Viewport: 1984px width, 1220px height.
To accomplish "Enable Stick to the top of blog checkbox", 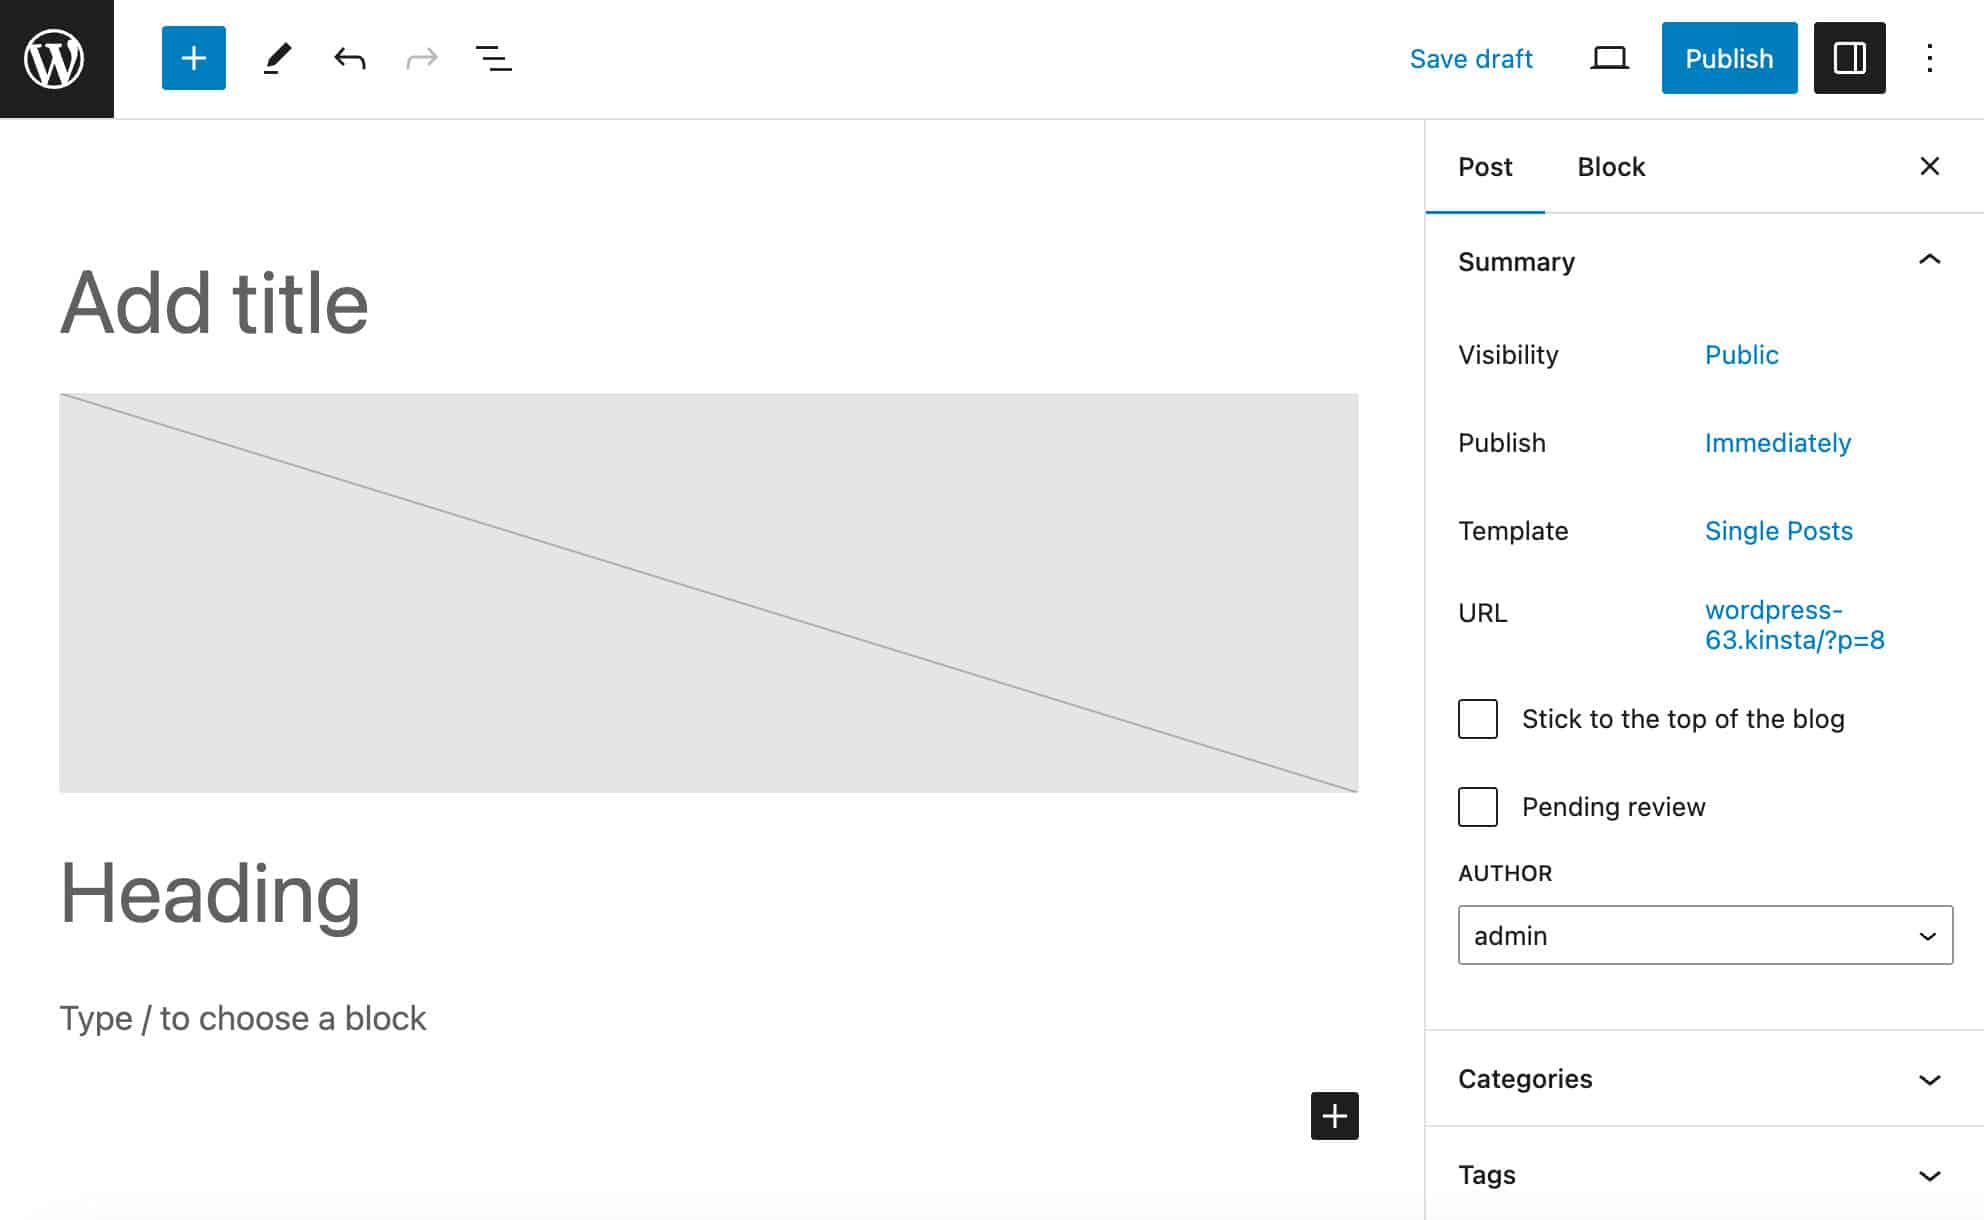I will (x=1479, y=718).
